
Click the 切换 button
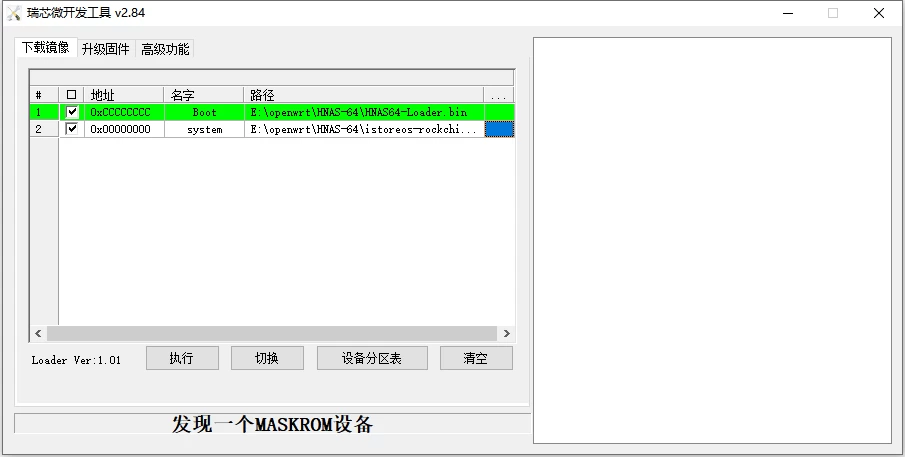(x=267, y=358)
